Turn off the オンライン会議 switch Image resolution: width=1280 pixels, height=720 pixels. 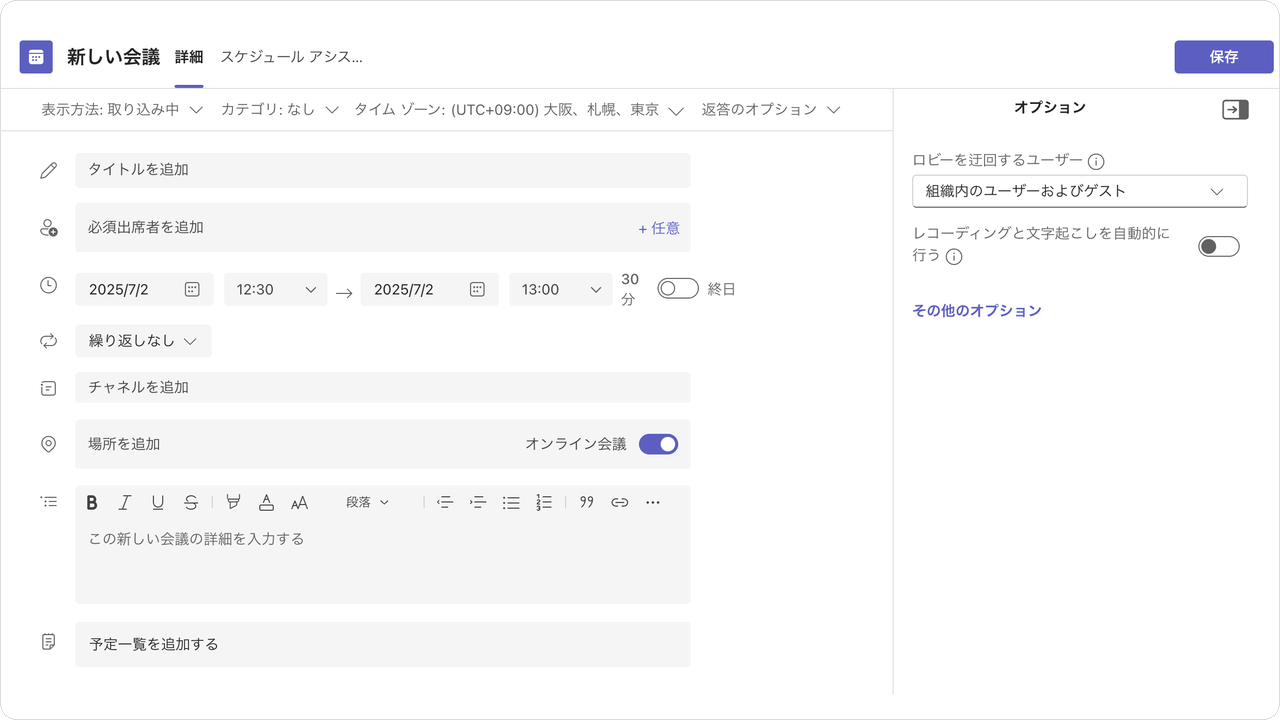[x=658, y=444]
